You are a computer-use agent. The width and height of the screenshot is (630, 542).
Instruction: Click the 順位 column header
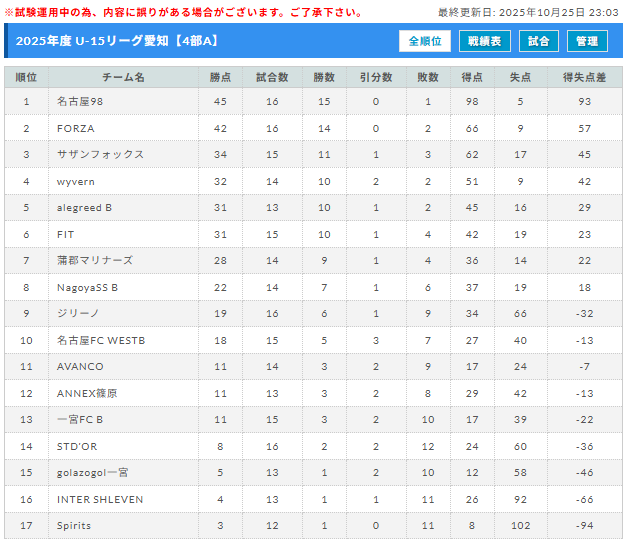coord(27,77)
